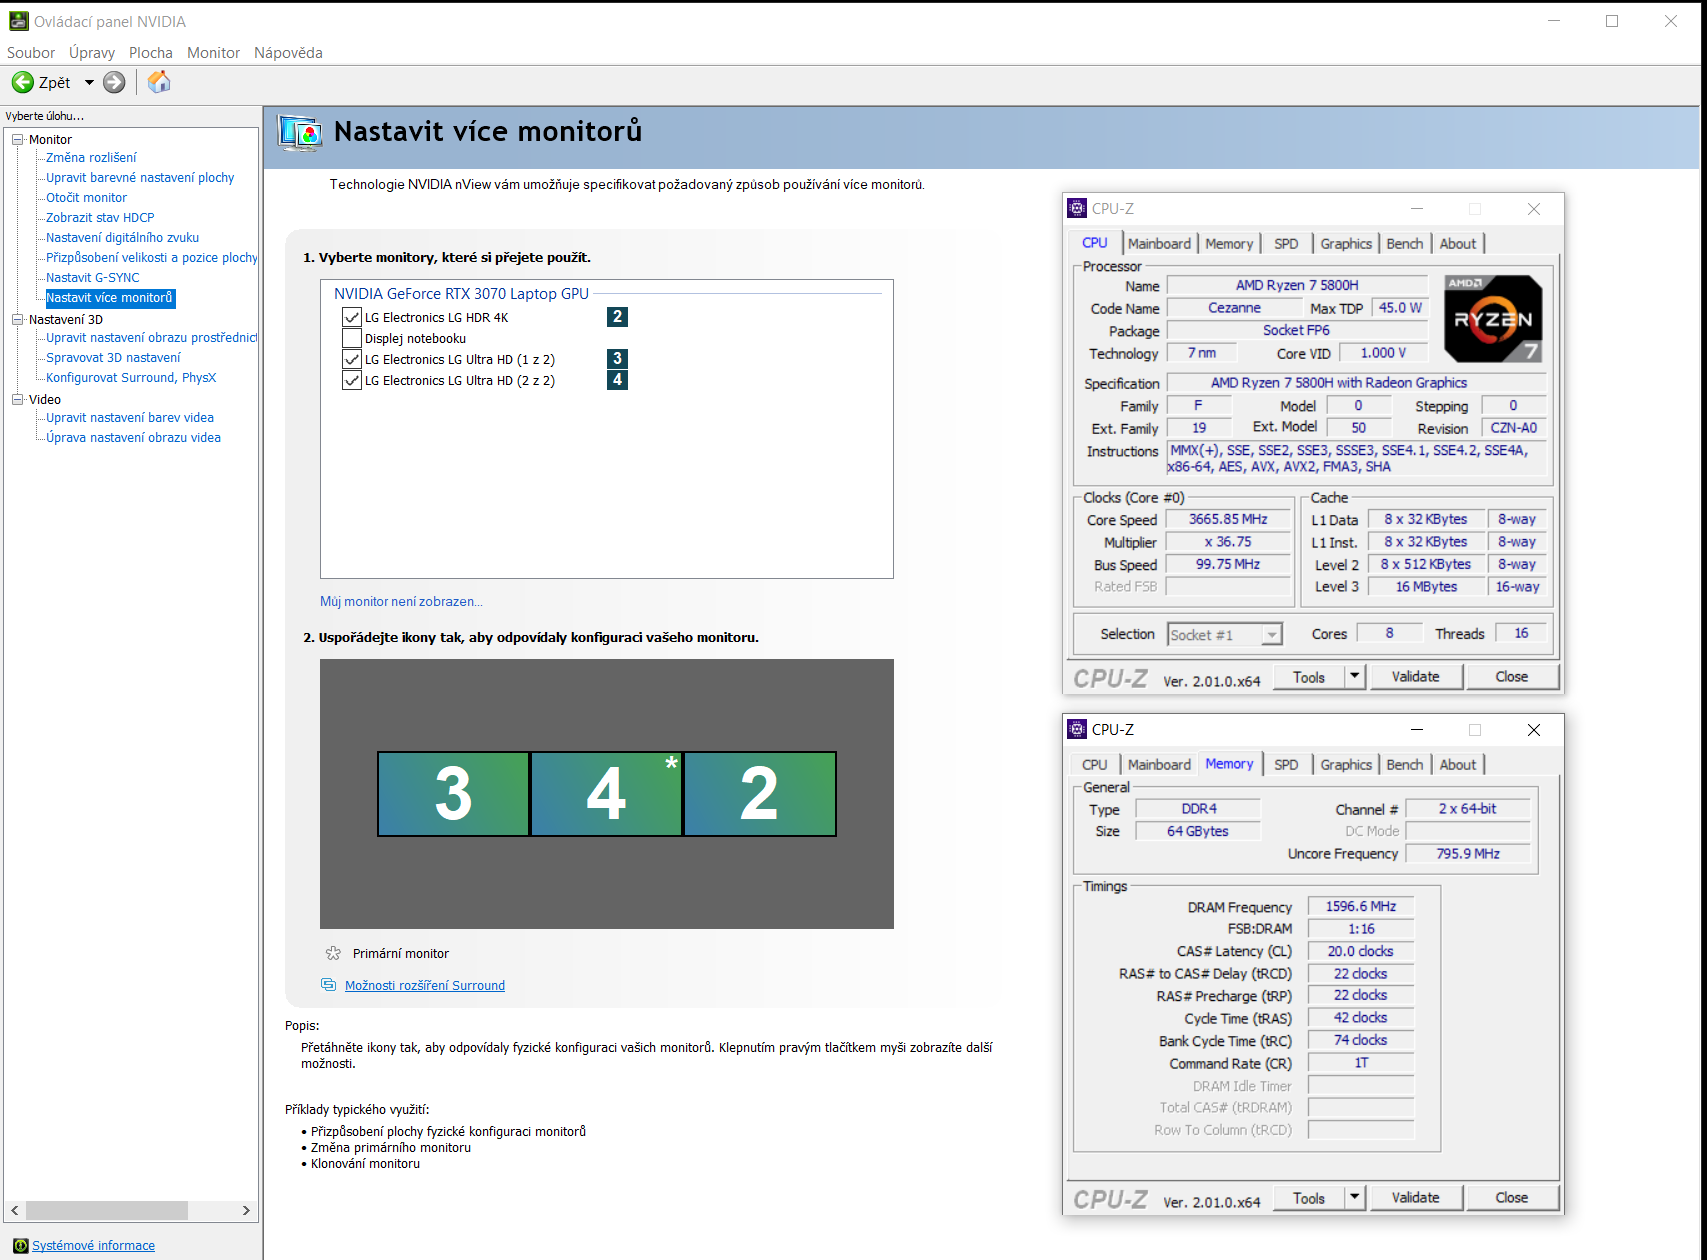Enable the Displej notebooku checkbox
This screenshot has width=1707, height=1260.
click(x=351, y=338)
